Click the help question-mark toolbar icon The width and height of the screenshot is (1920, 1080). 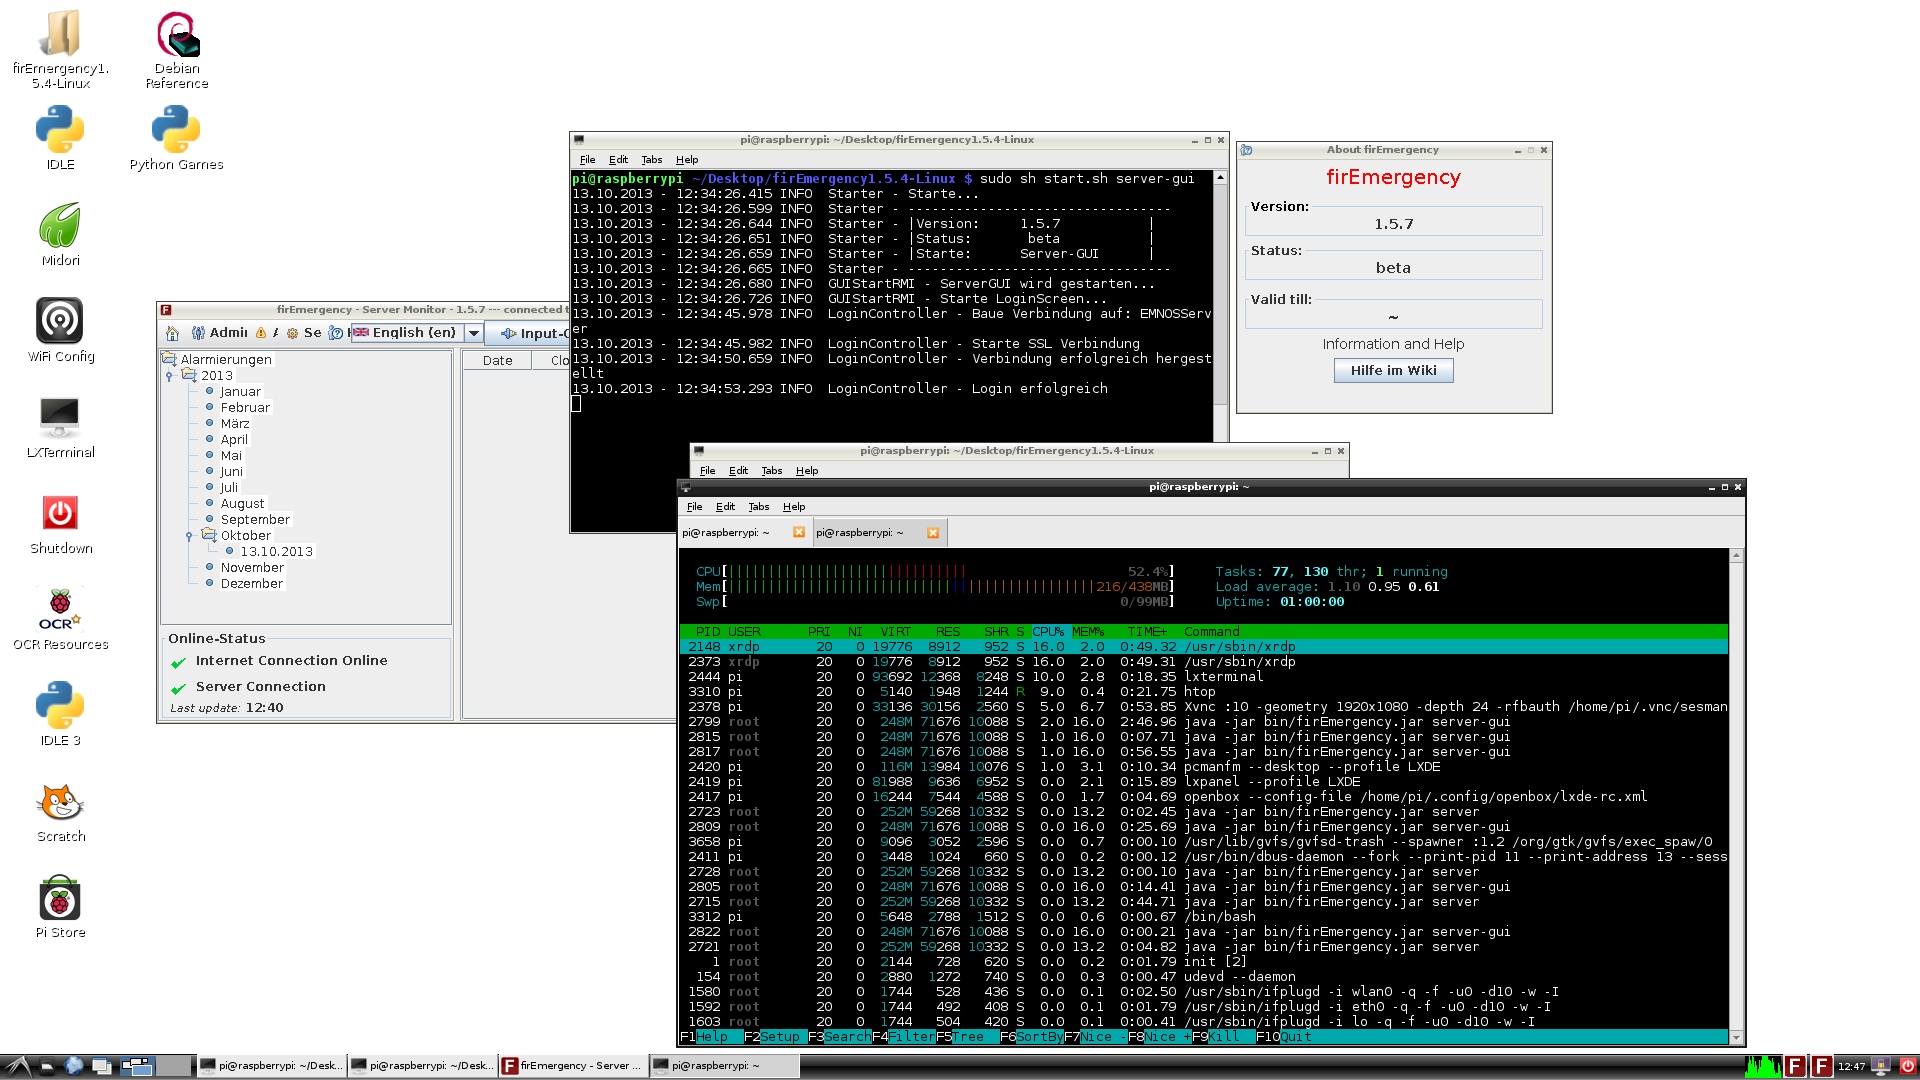click(x=336, y=333)
